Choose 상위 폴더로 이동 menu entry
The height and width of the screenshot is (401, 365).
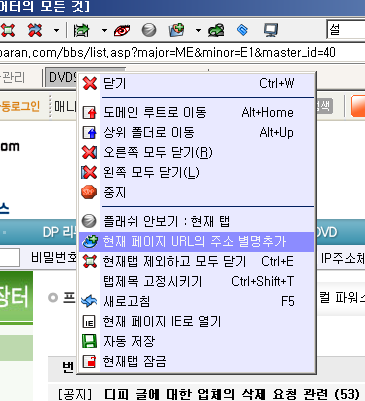197,133
